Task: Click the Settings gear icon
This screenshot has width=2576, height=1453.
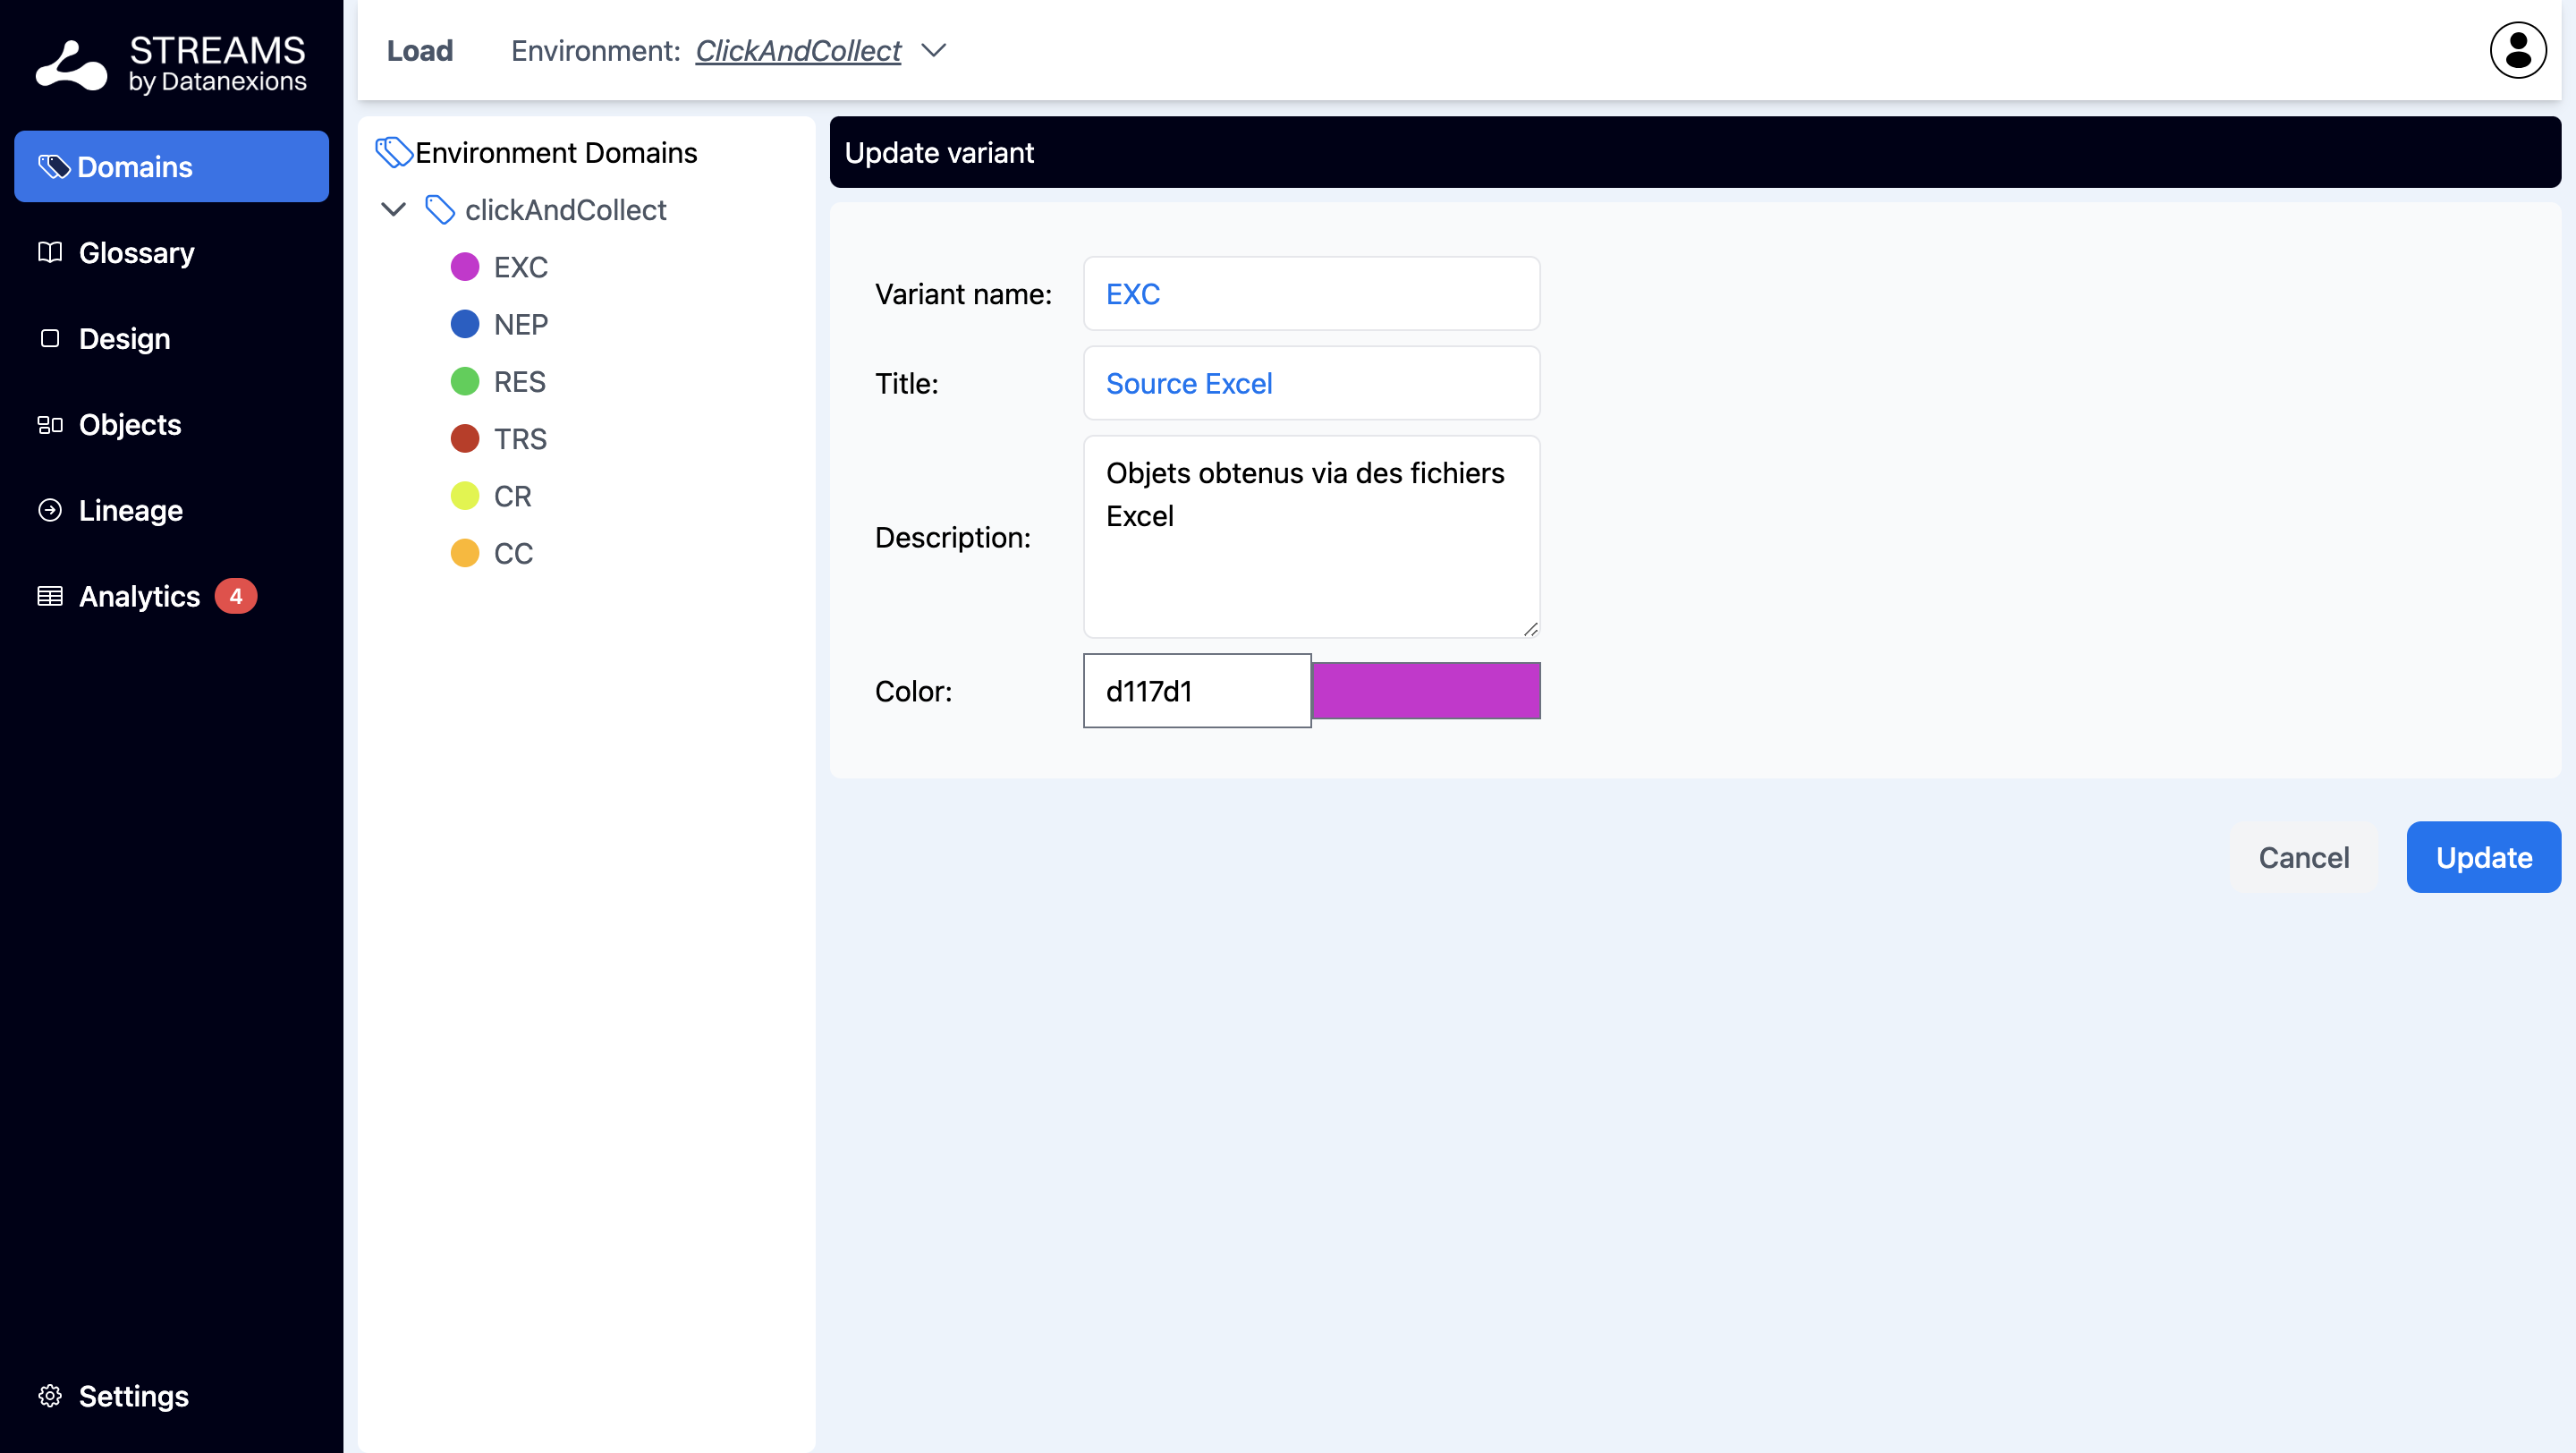Action: click(x=50, y=1395)
